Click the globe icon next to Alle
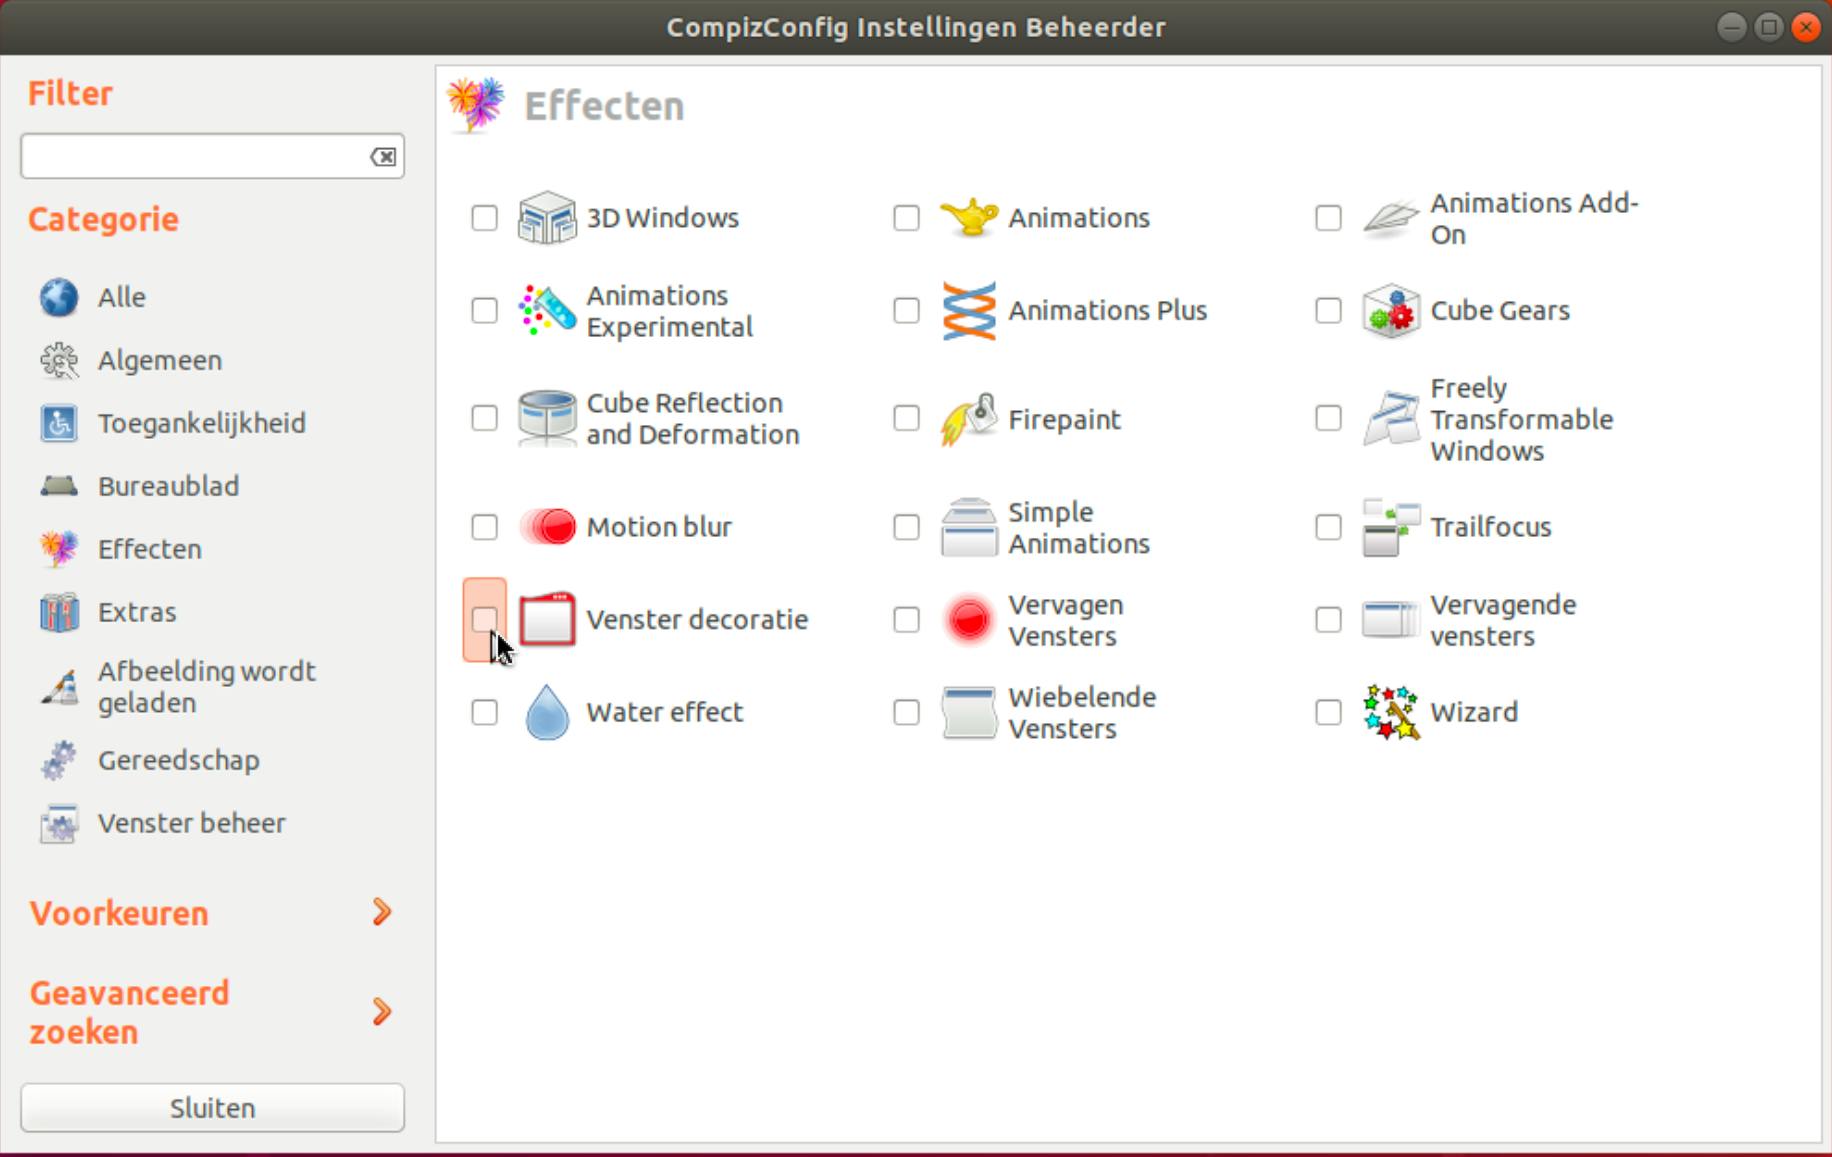1832x1157 pixels. click(x=59, y=297)
